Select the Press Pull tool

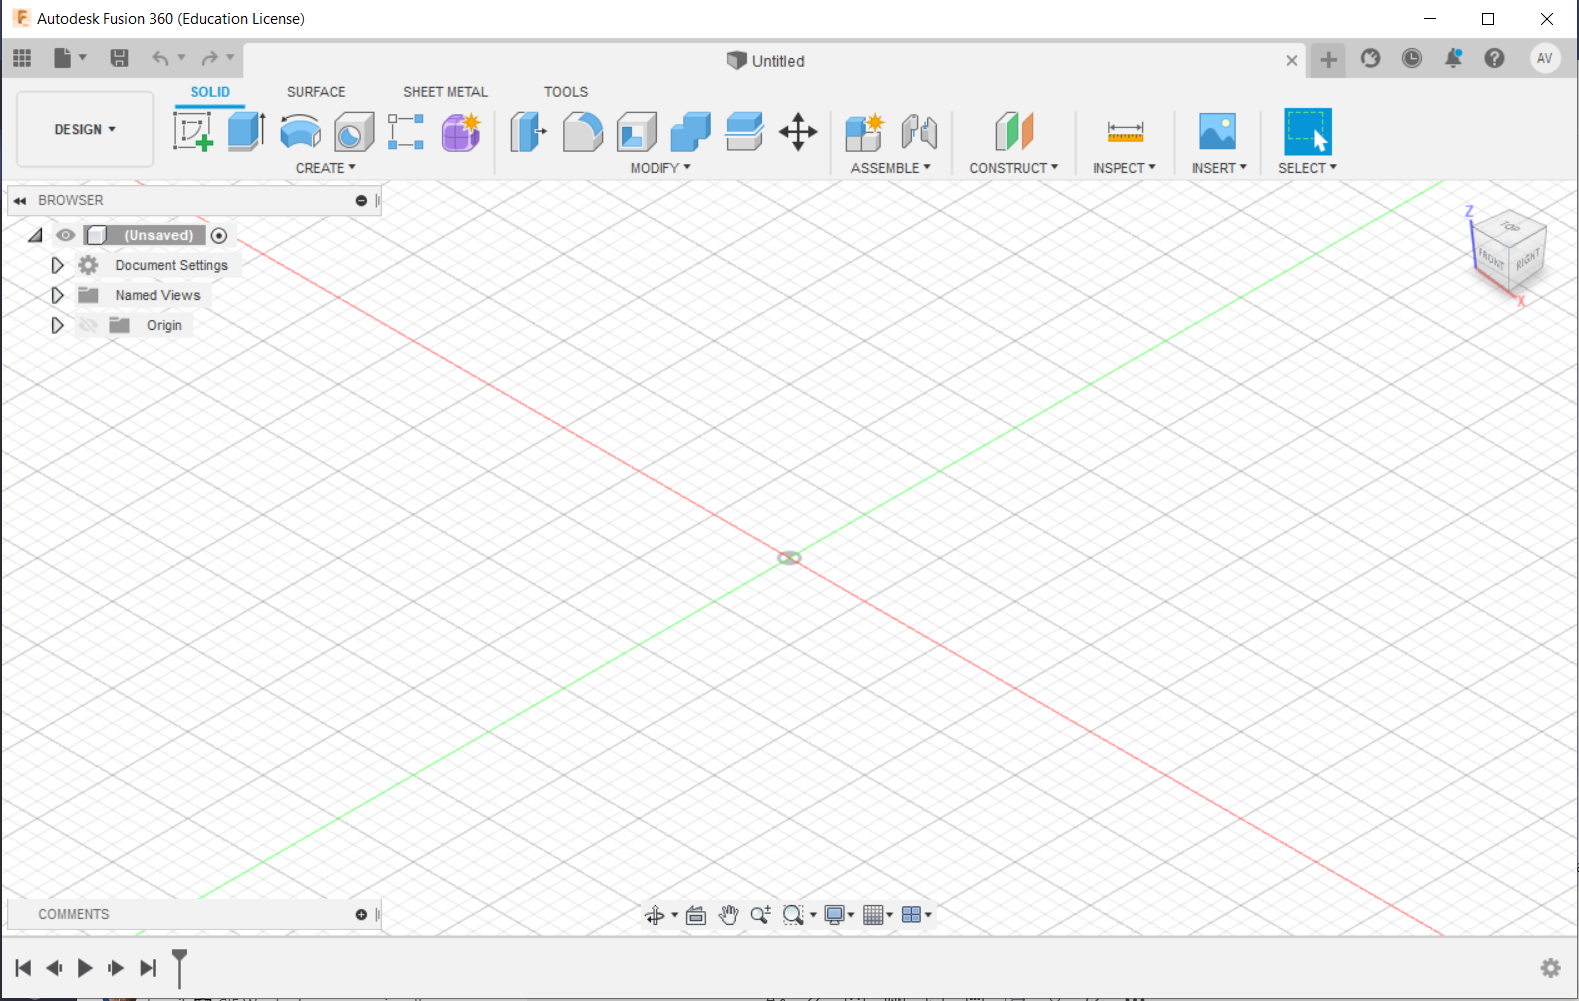click(x=528, y=131)
